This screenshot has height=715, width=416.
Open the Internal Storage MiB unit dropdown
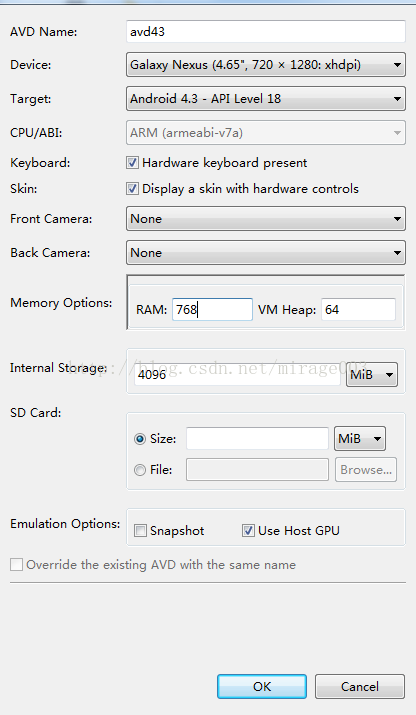point(372,374)
